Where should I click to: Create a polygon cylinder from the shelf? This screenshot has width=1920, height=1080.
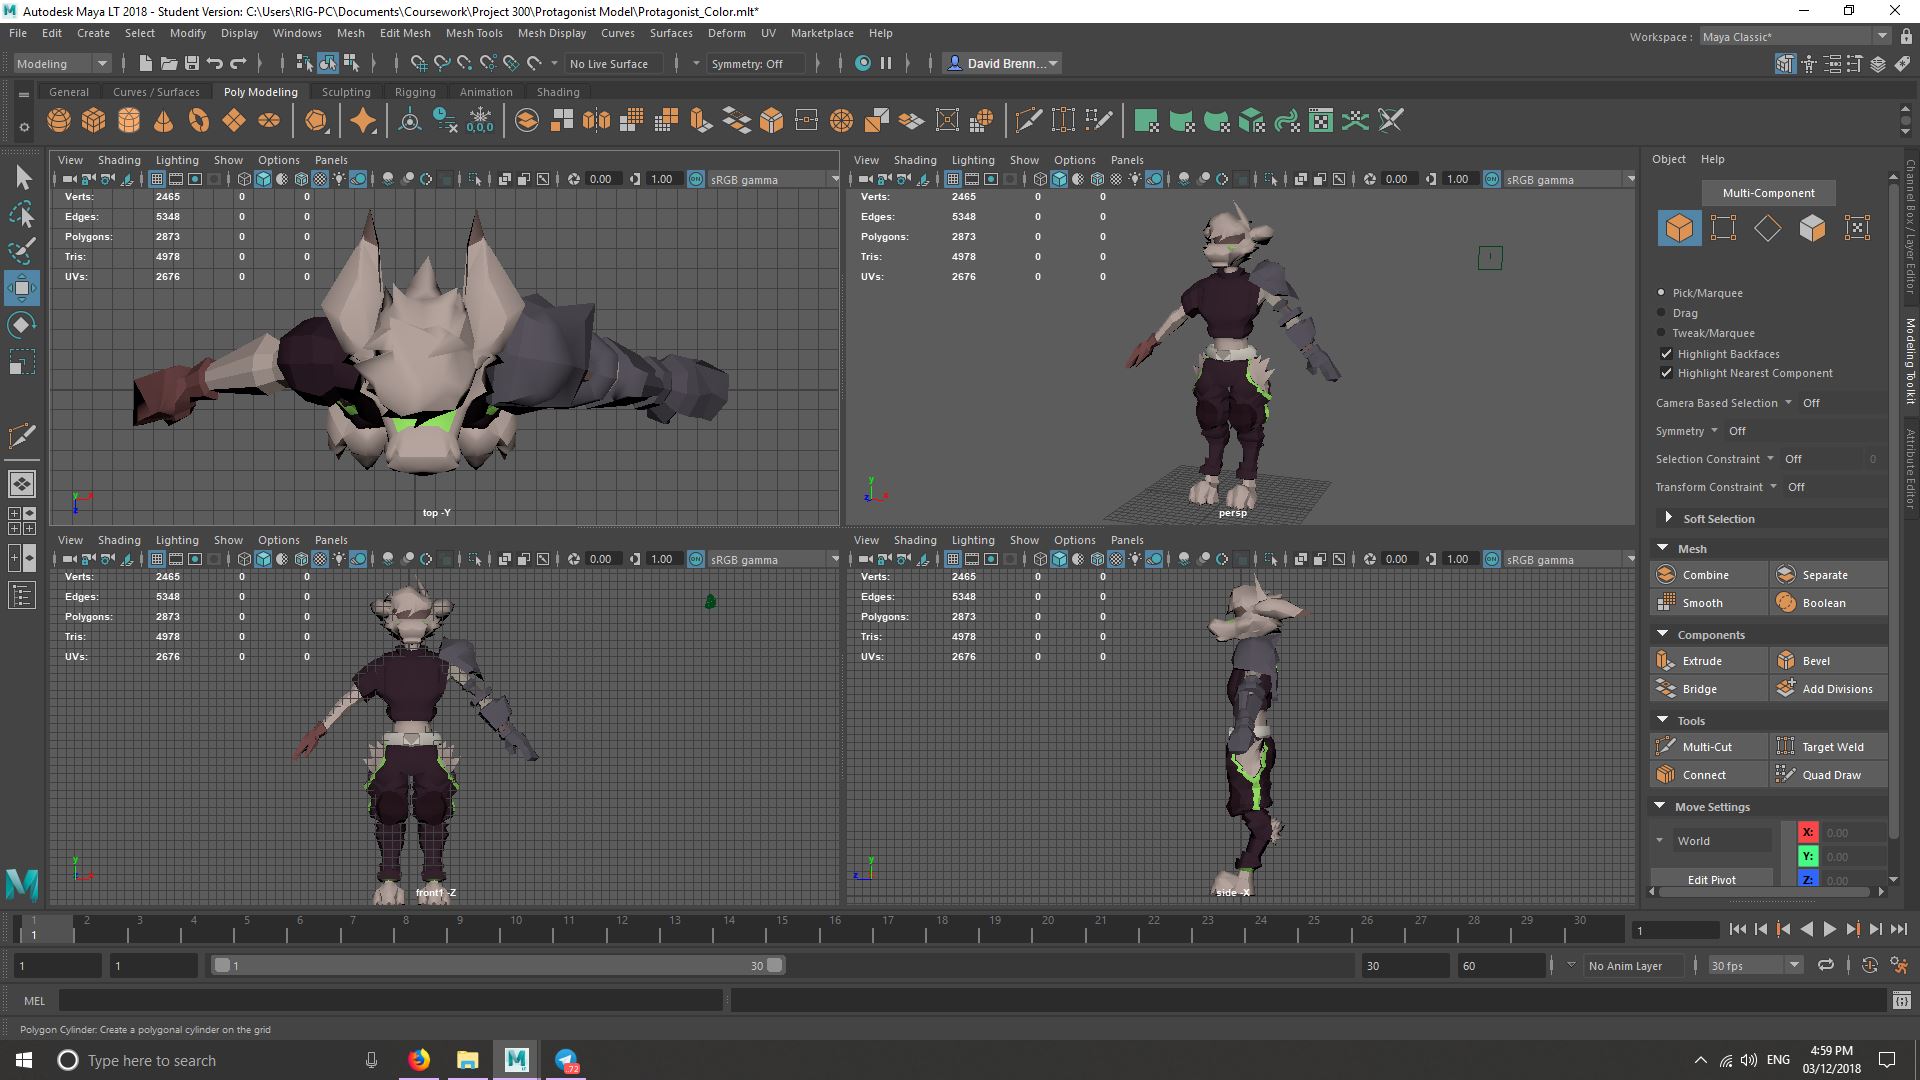click(129, 121)
